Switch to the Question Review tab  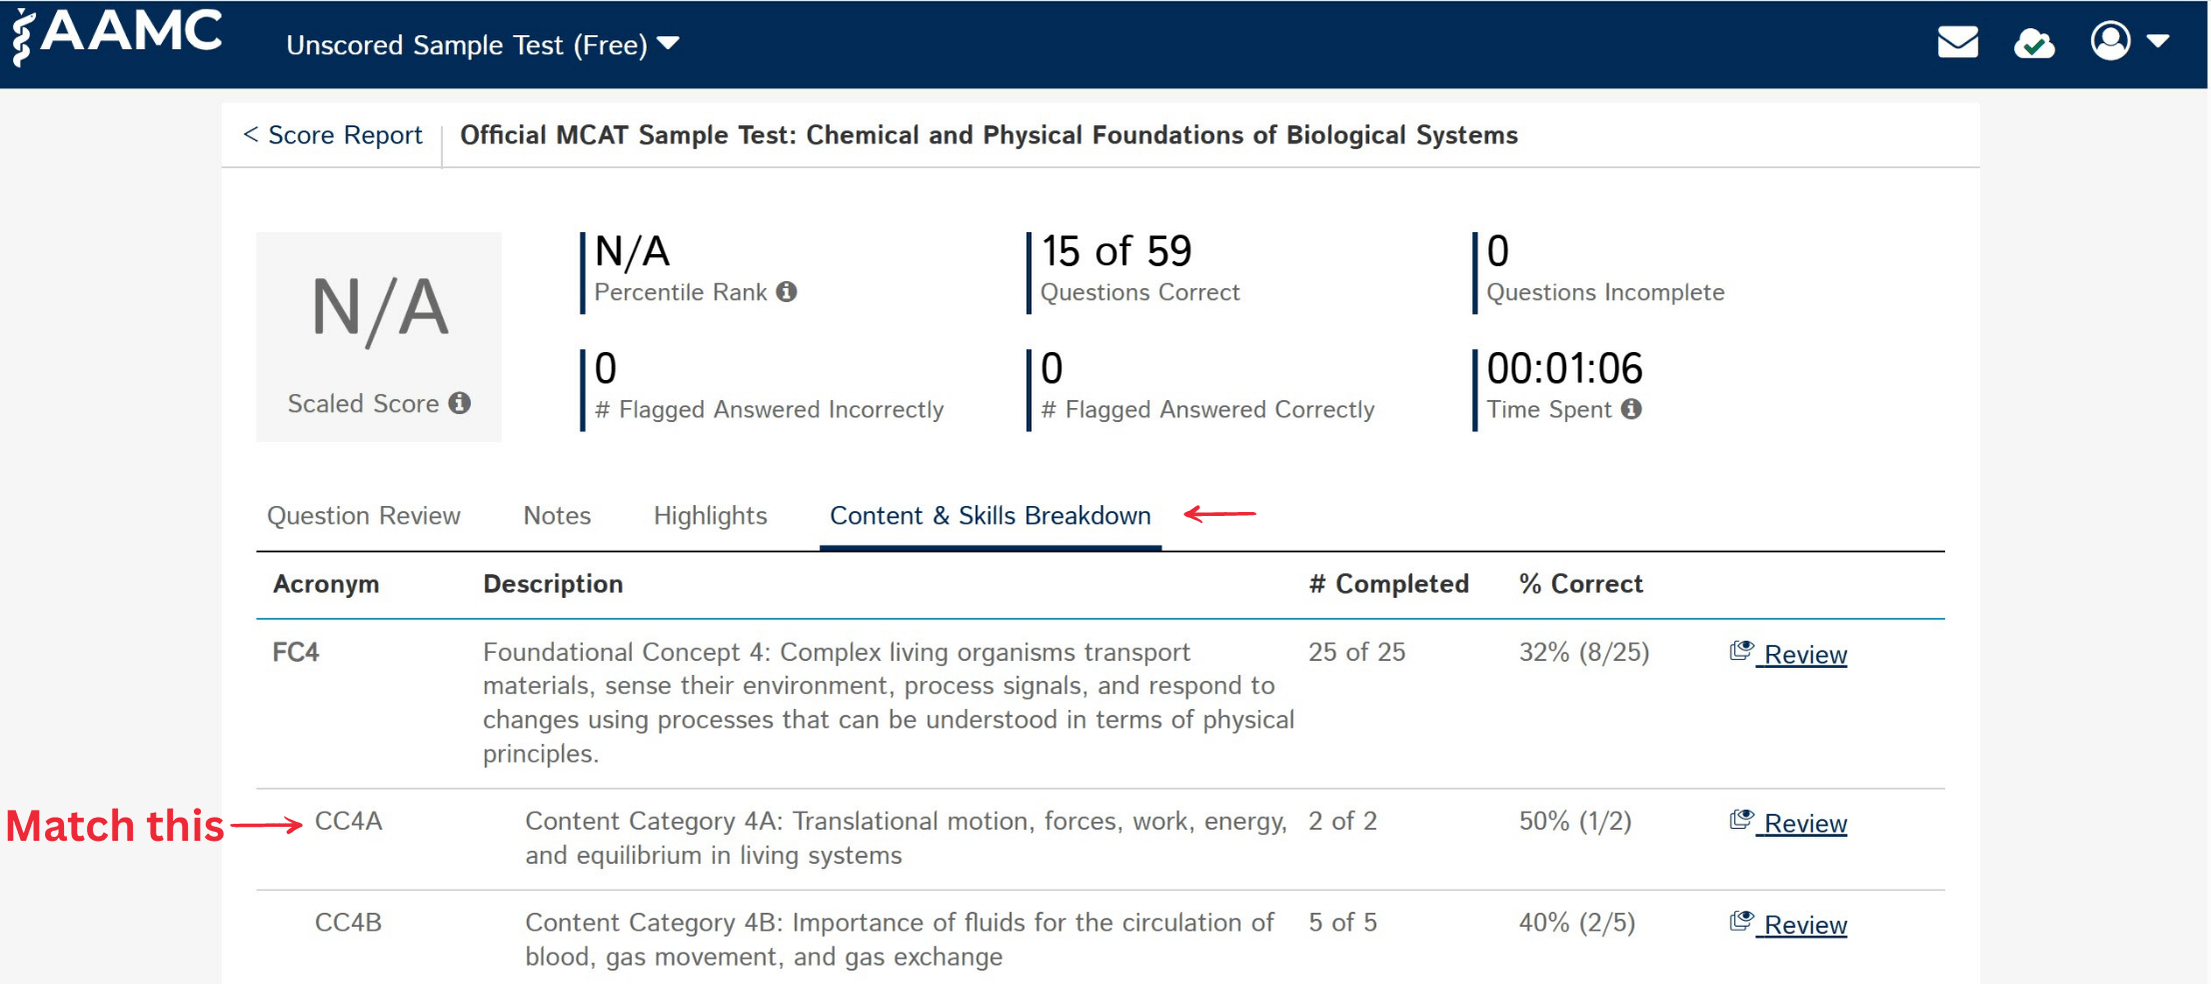[x=363, y=515]
